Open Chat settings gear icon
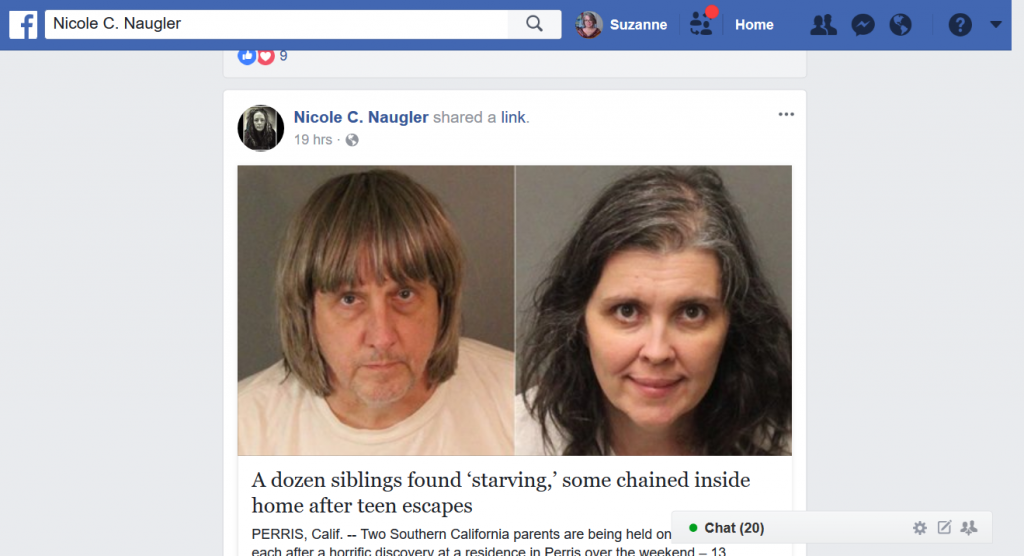 tap(920, 528)
